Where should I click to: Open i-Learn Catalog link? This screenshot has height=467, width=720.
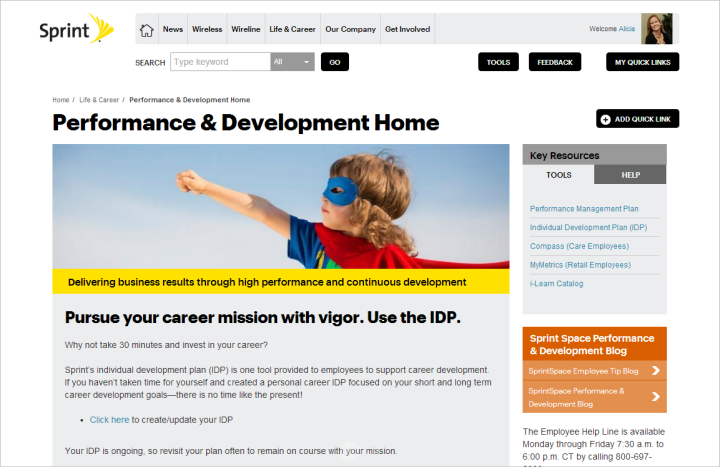click(557, 284)
